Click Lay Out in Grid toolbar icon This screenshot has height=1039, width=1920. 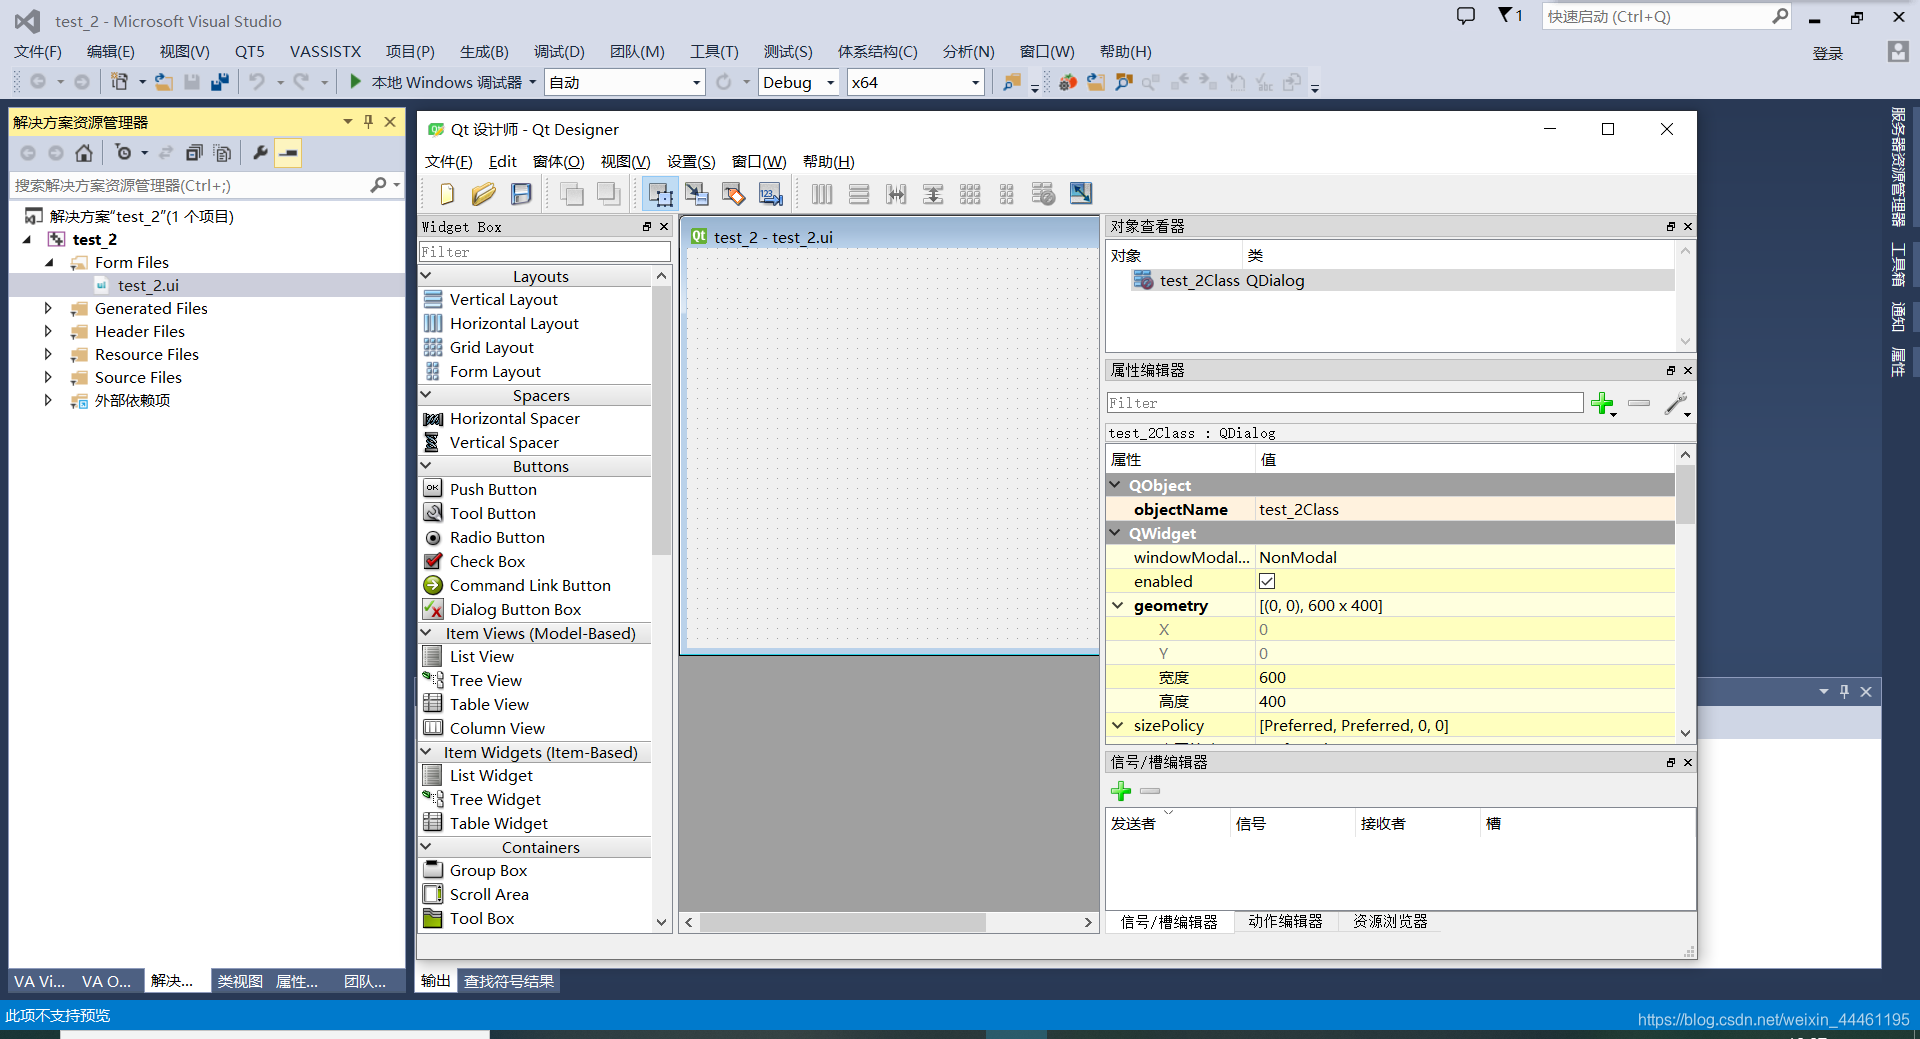(x=970, y=194)
